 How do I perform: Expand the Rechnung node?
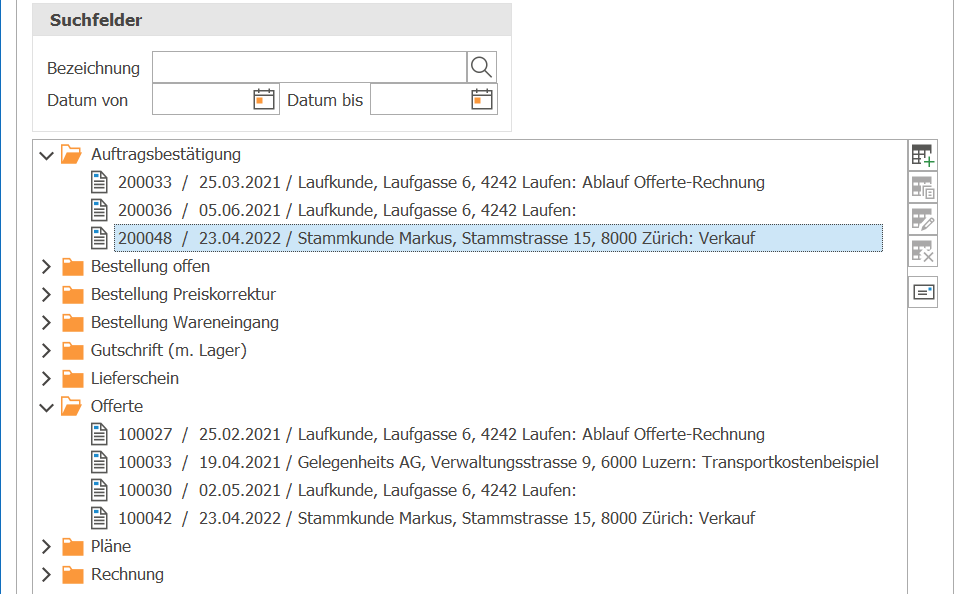pos(46,574)
